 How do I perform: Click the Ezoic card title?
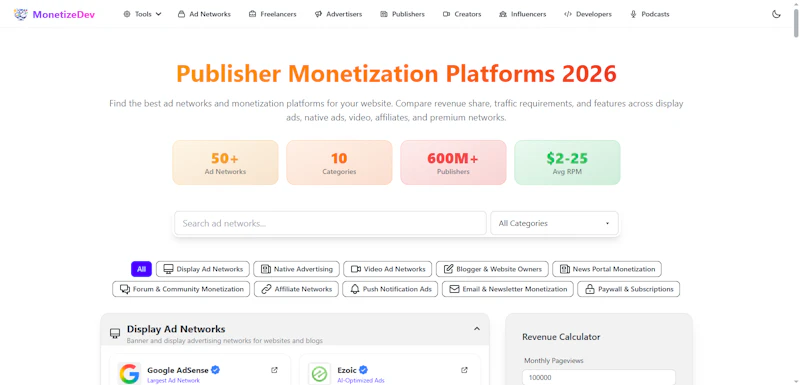[x=347, y=370]
